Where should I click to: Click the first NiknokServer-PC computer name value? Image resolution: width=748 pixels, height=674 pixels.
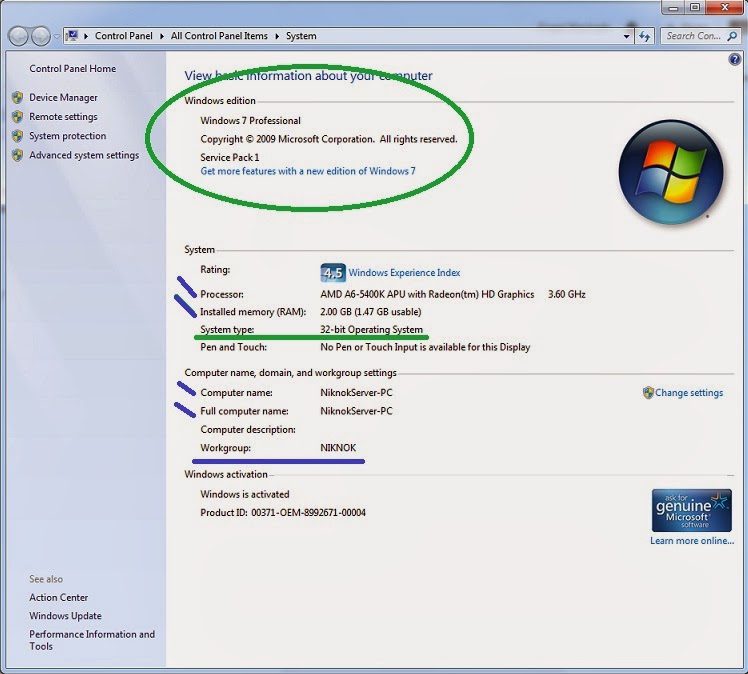coord(356,393)
